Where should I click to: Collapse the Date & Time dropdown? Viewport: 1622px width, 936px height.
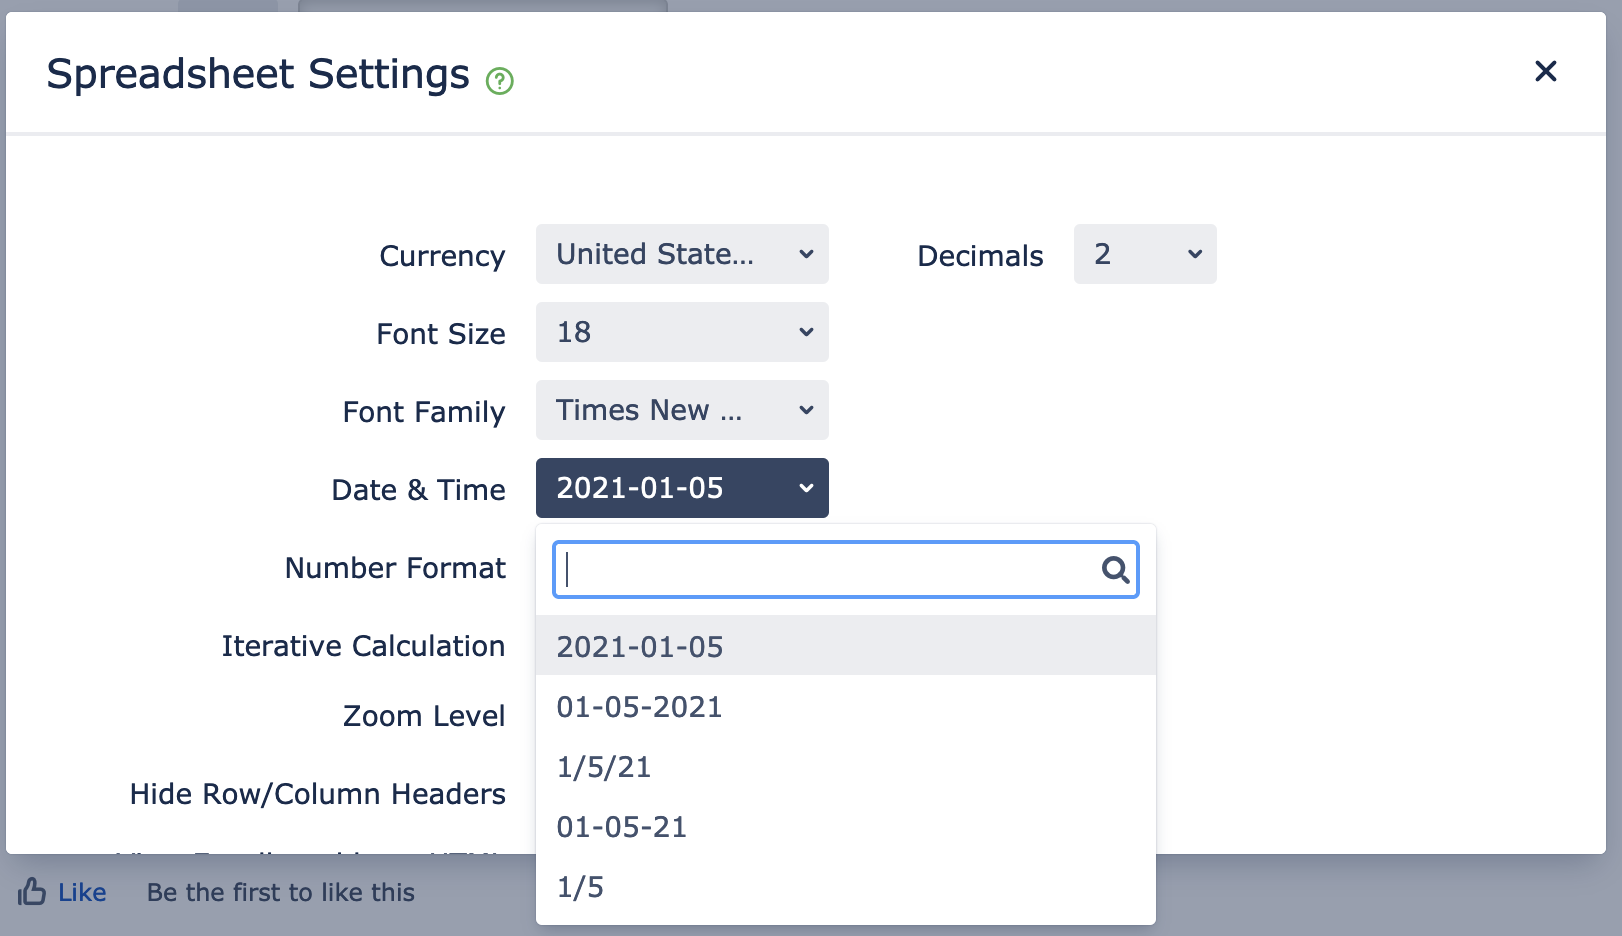pos(682,488)
